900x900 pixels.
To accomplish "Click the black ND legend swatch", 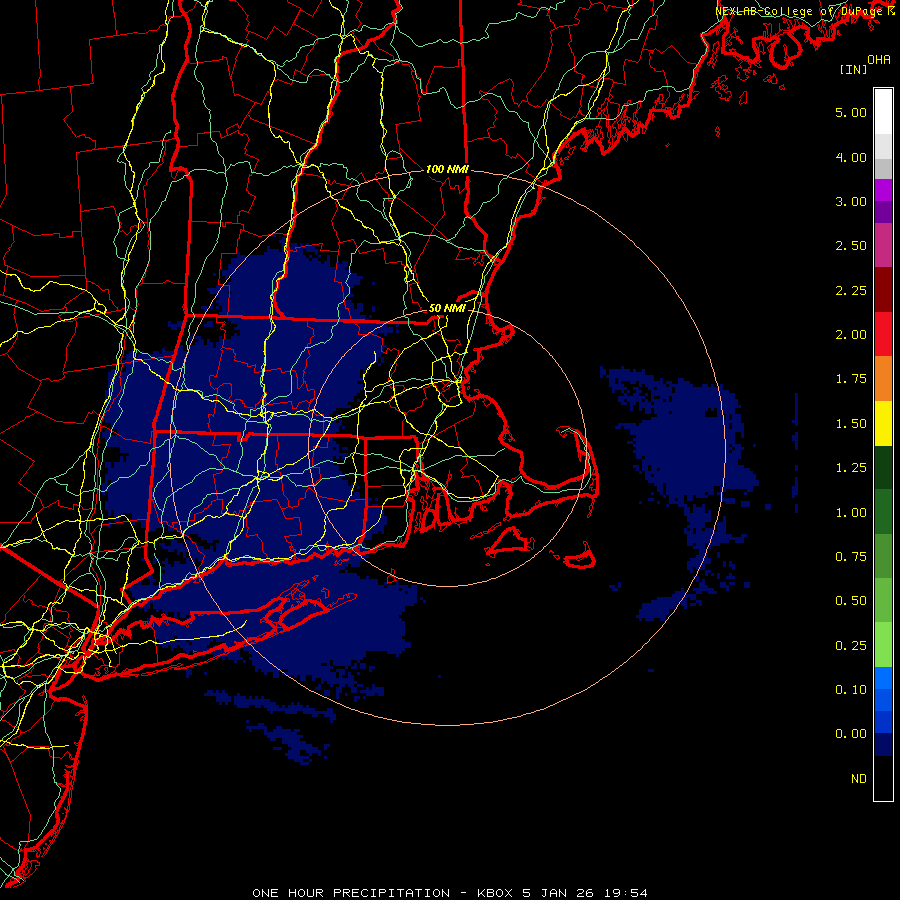I will tap(883, 778).
